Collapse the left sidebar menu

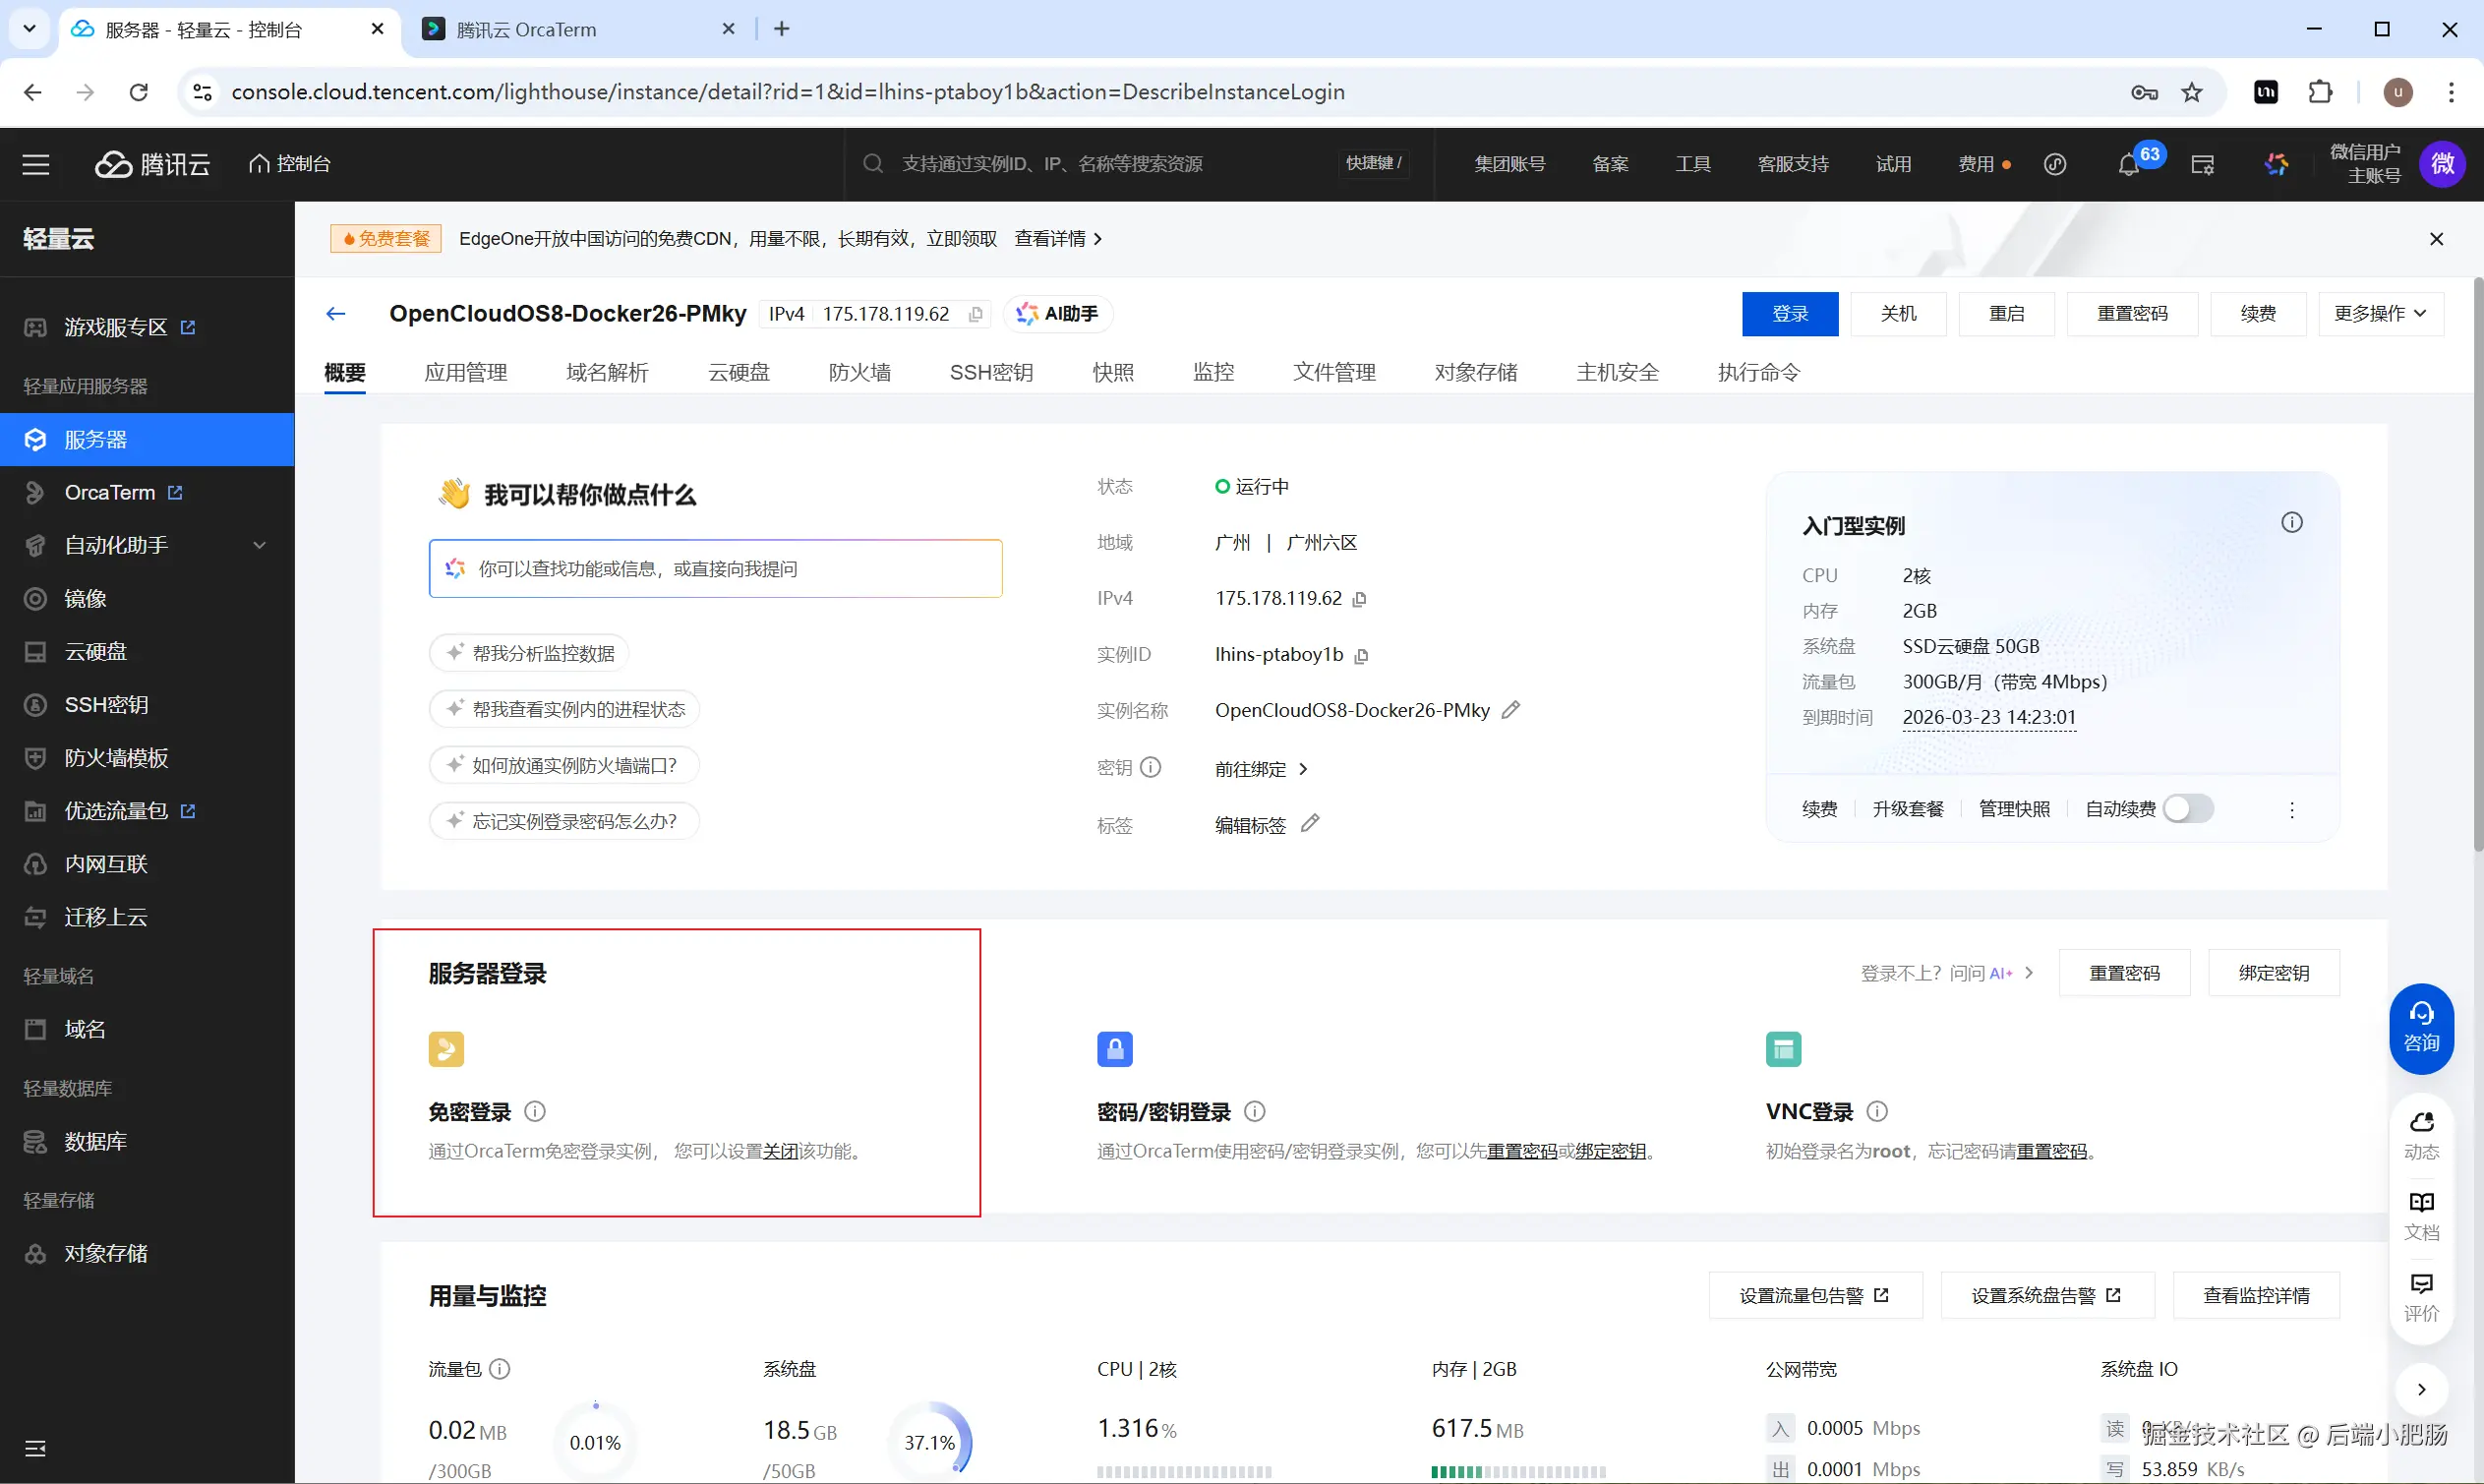[36, 1447]
